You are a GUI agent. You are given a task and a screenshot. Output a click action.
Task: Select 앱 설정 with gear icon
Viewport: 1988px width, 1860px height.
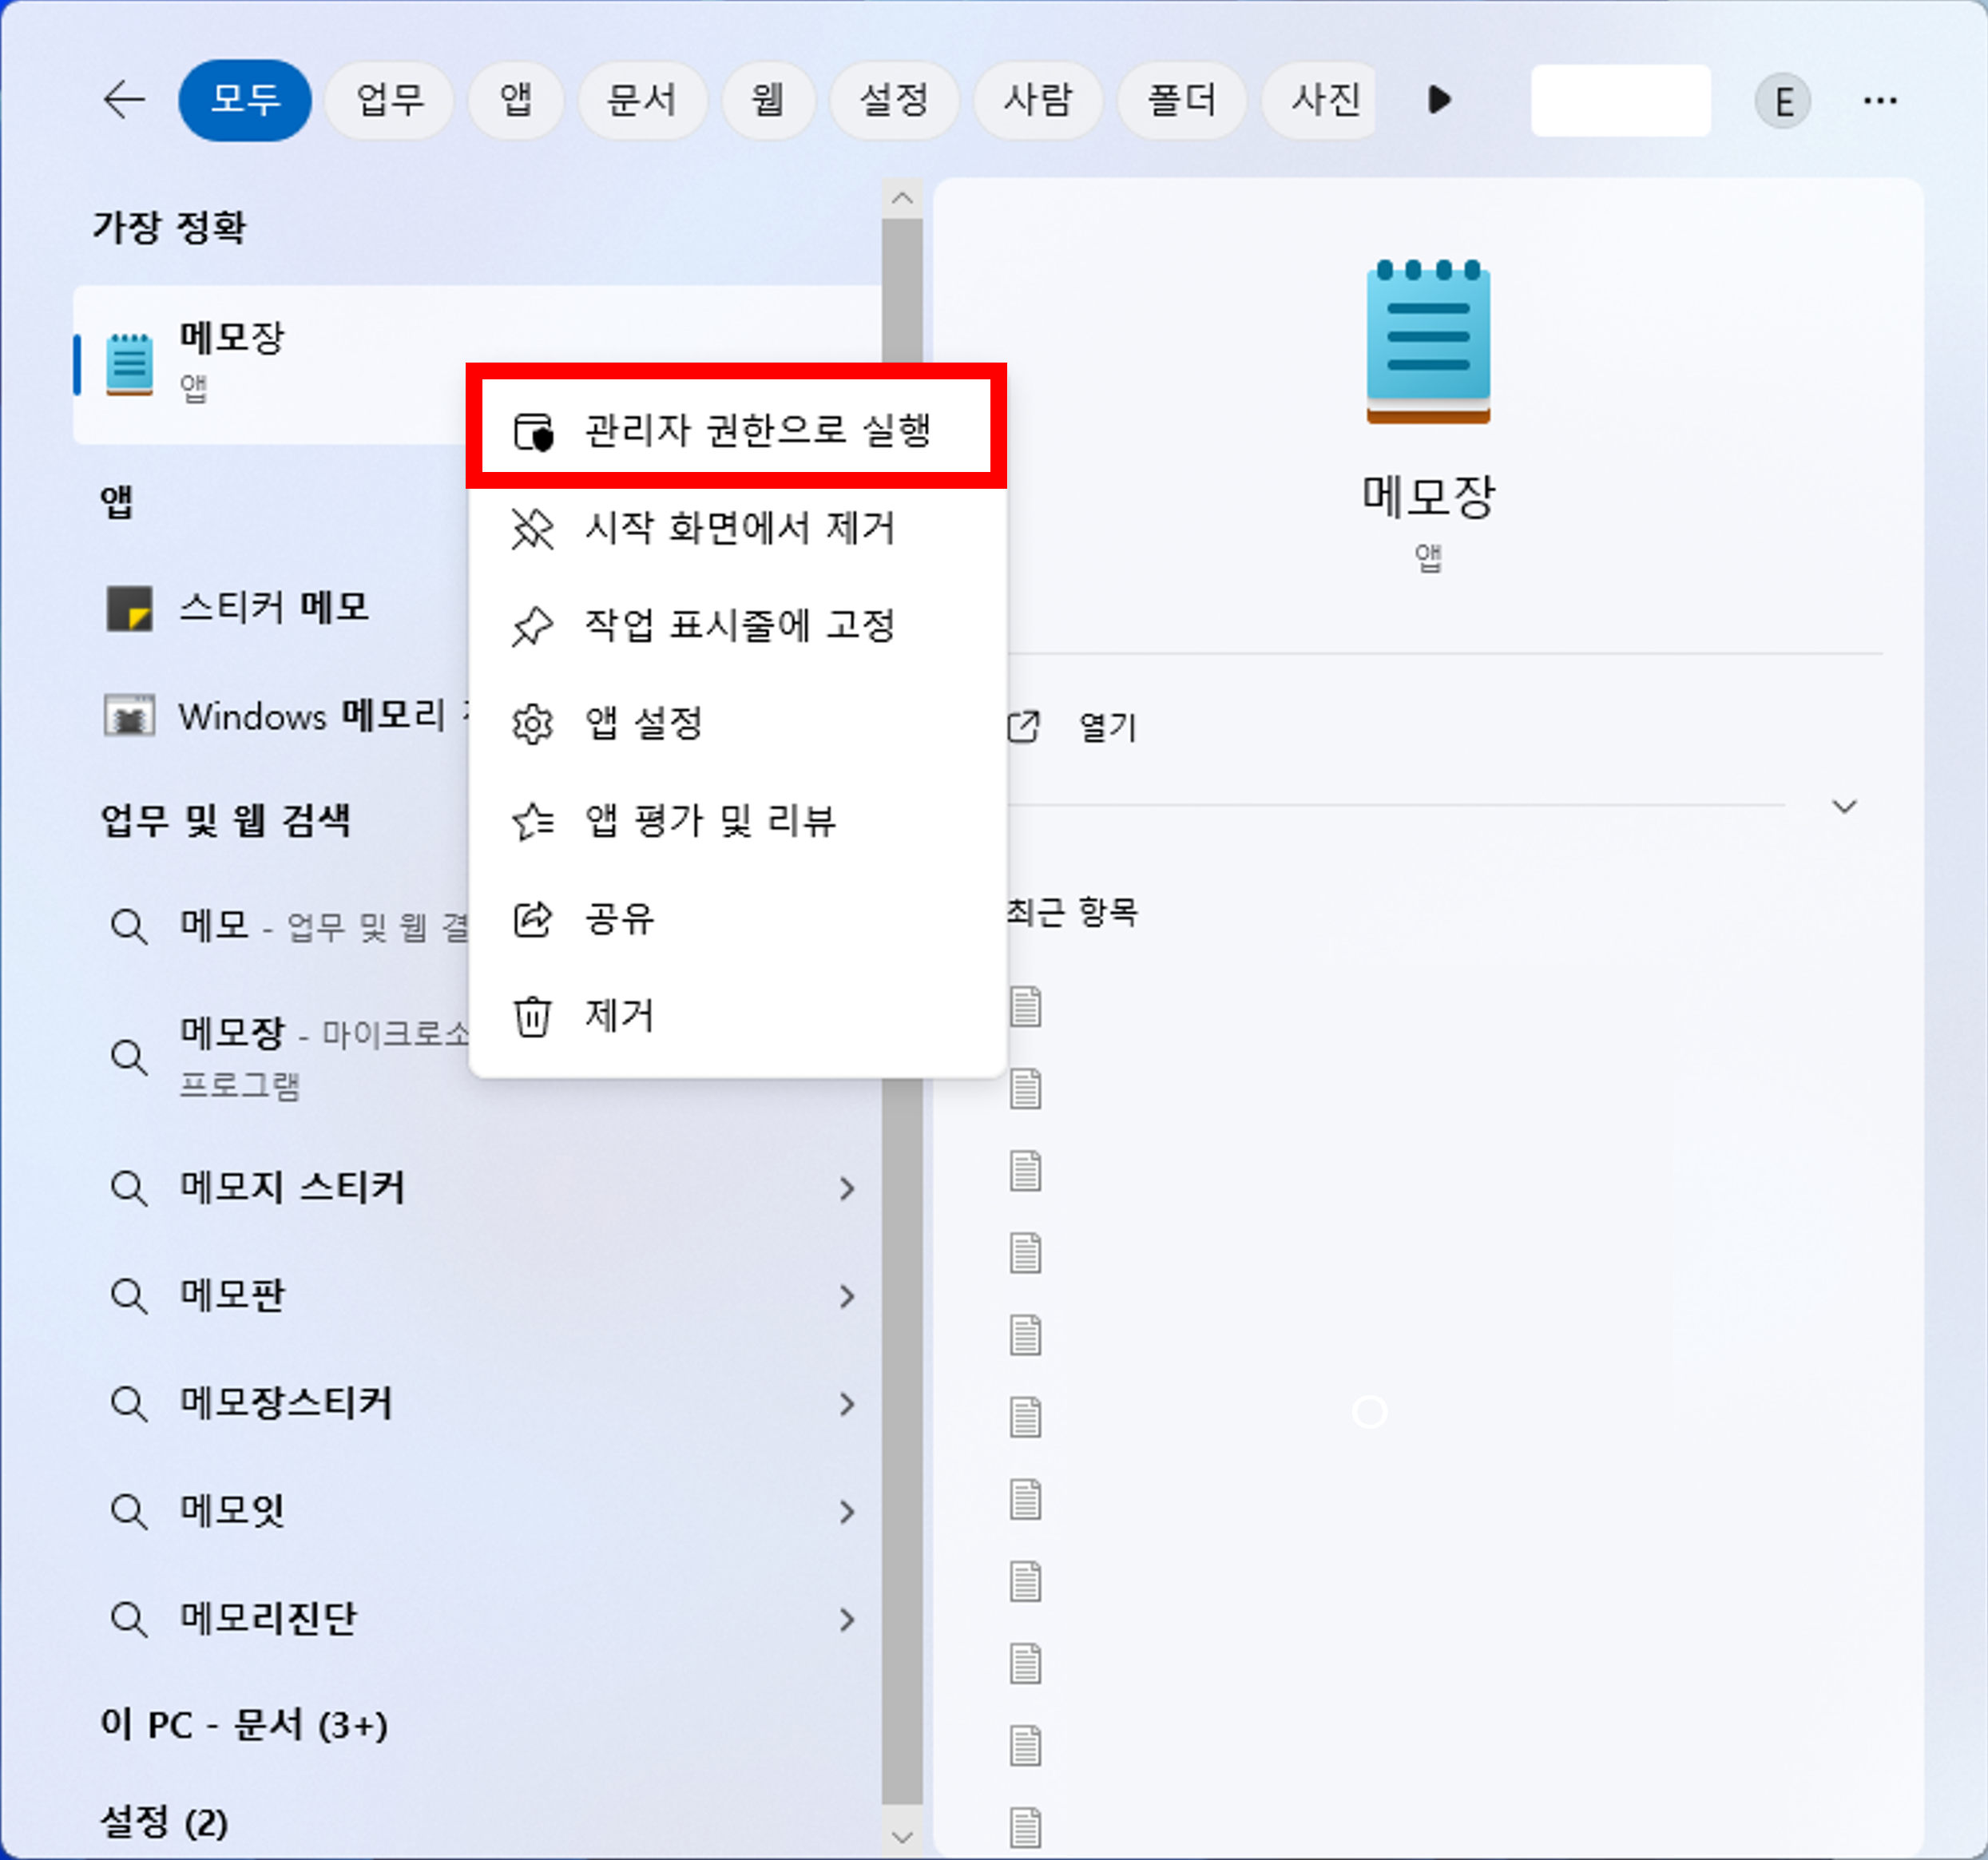tap(643, 723)
